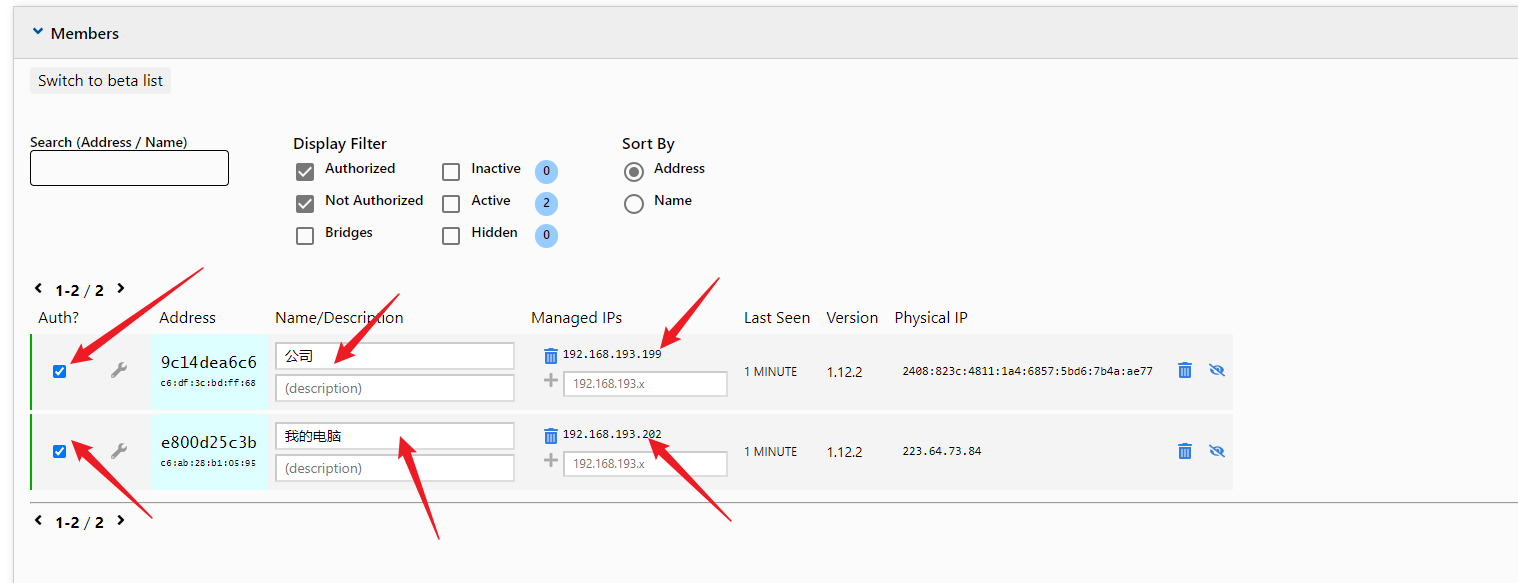This screenshot has width=1518, height=583.
Task: Focus the Search Address / Name field
Action: tap(129, 168)
